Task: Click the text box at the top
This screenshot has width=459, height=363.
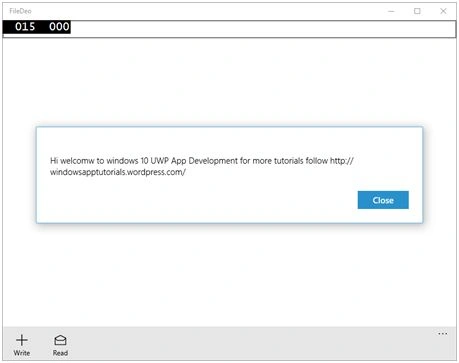Action: [229, 29]
